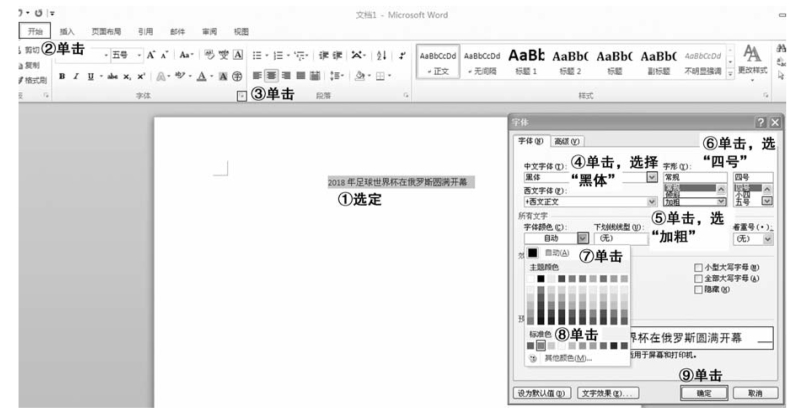Viewport: 790px width, 420px height.
Task: Switch to the 插入 (Insert) ribbon tab
Action: click(x=68, y=31)
